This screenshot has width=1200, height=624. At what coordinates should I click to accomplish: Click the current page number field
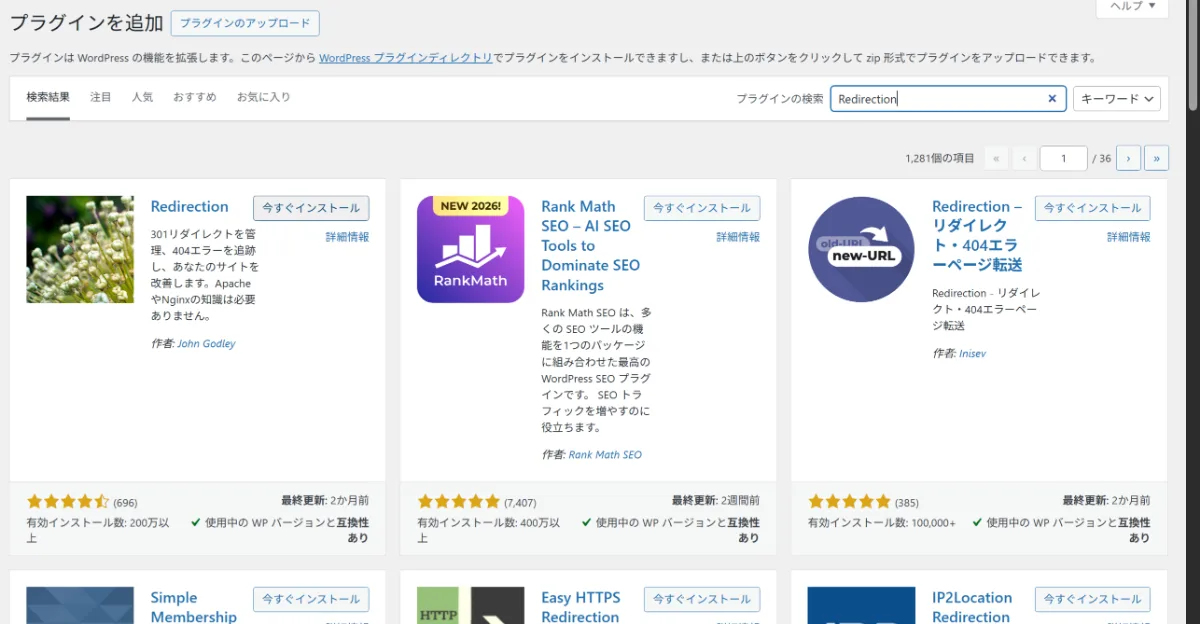[1064, 158]
